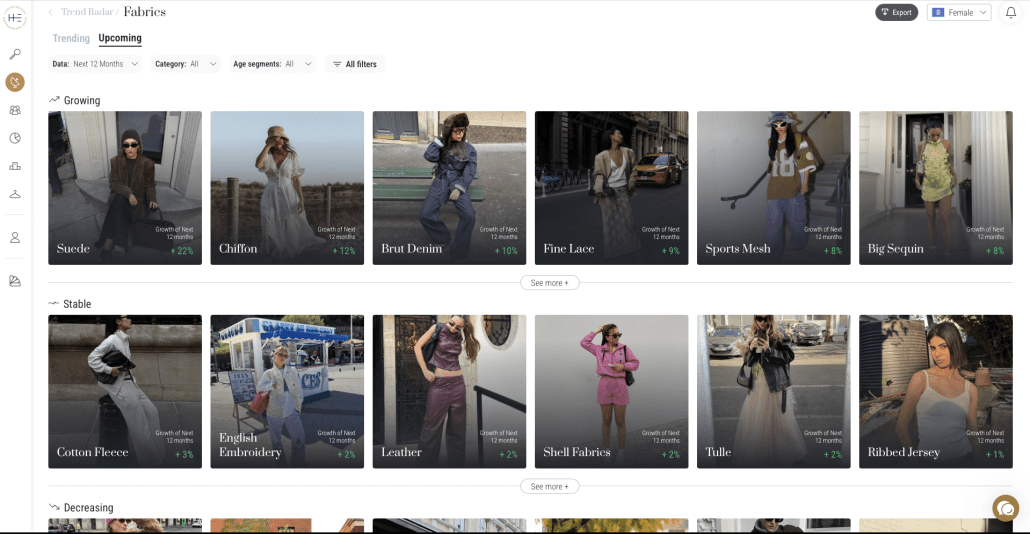
Task: Open the clothes hanger sidebar icon
Action: 15,194
